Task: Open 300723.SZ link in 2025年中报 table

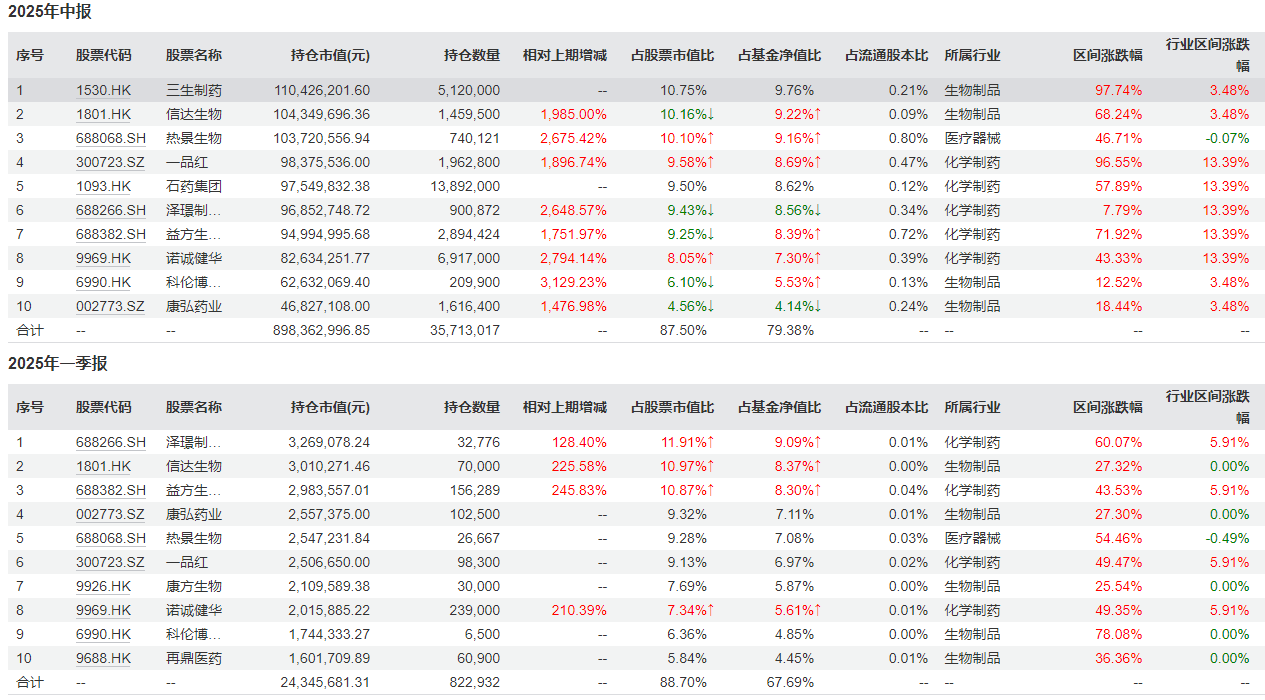Action: click(x=111, y=162)
